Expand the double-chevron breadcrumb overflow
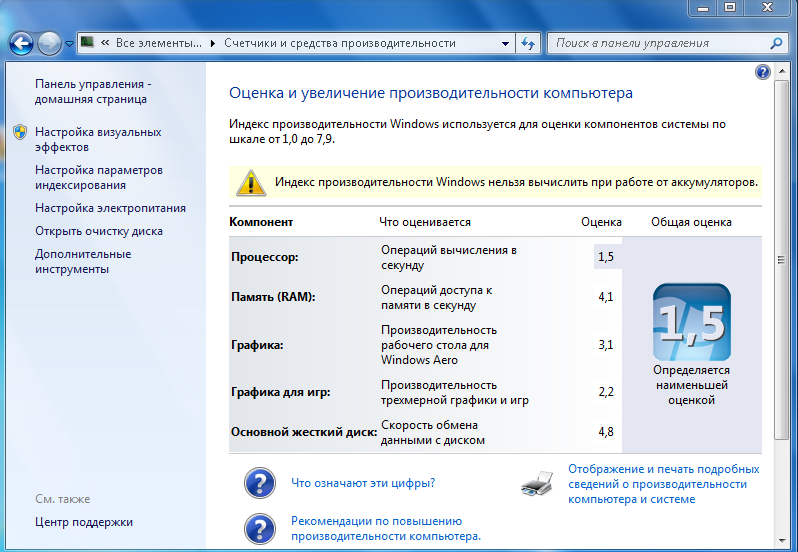Viewport: 798px width, 552px height. coord(105,43)
